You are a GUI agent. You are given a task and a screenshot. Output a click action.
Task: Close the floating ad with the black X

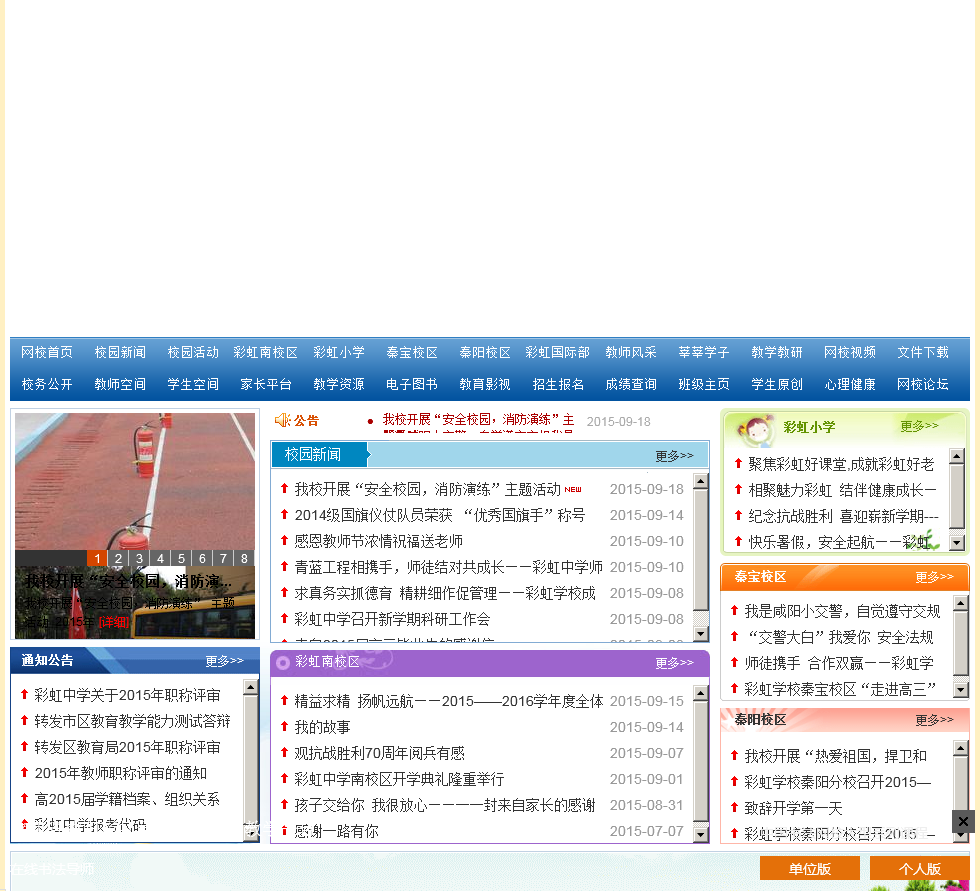click(x=963, y=821)
